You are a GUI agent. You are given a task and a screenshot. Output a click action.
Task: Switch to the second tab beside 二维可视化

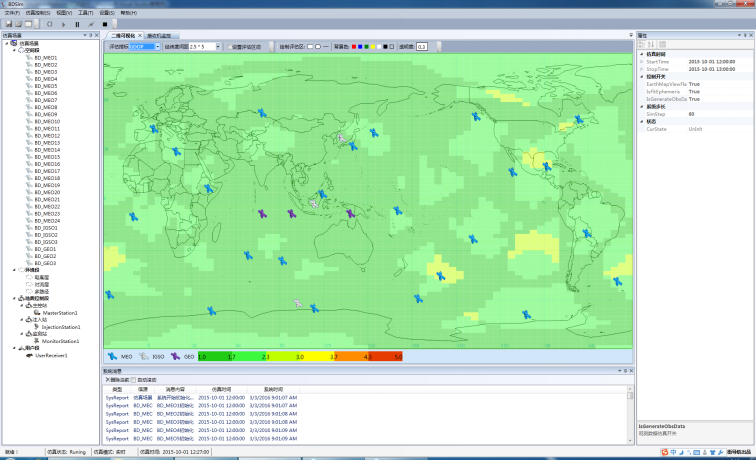pos(160,36)
